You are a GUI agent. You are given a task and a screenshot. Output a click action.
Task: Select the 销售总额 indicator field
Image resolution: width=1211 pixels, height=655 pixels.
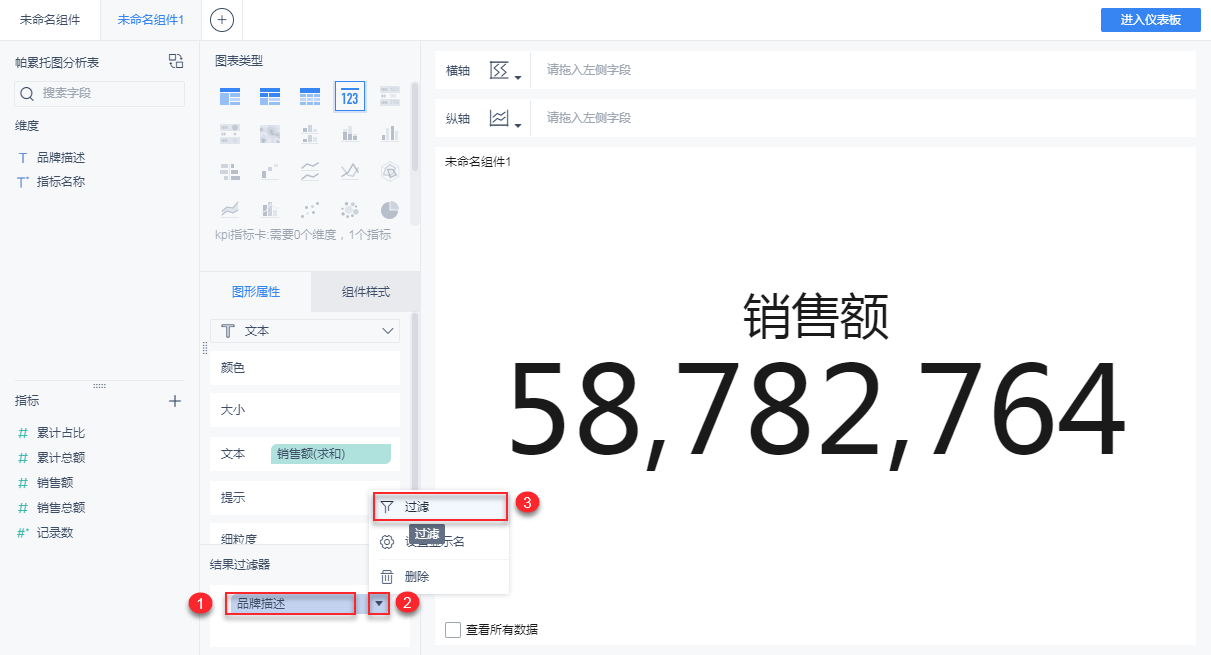61,508
